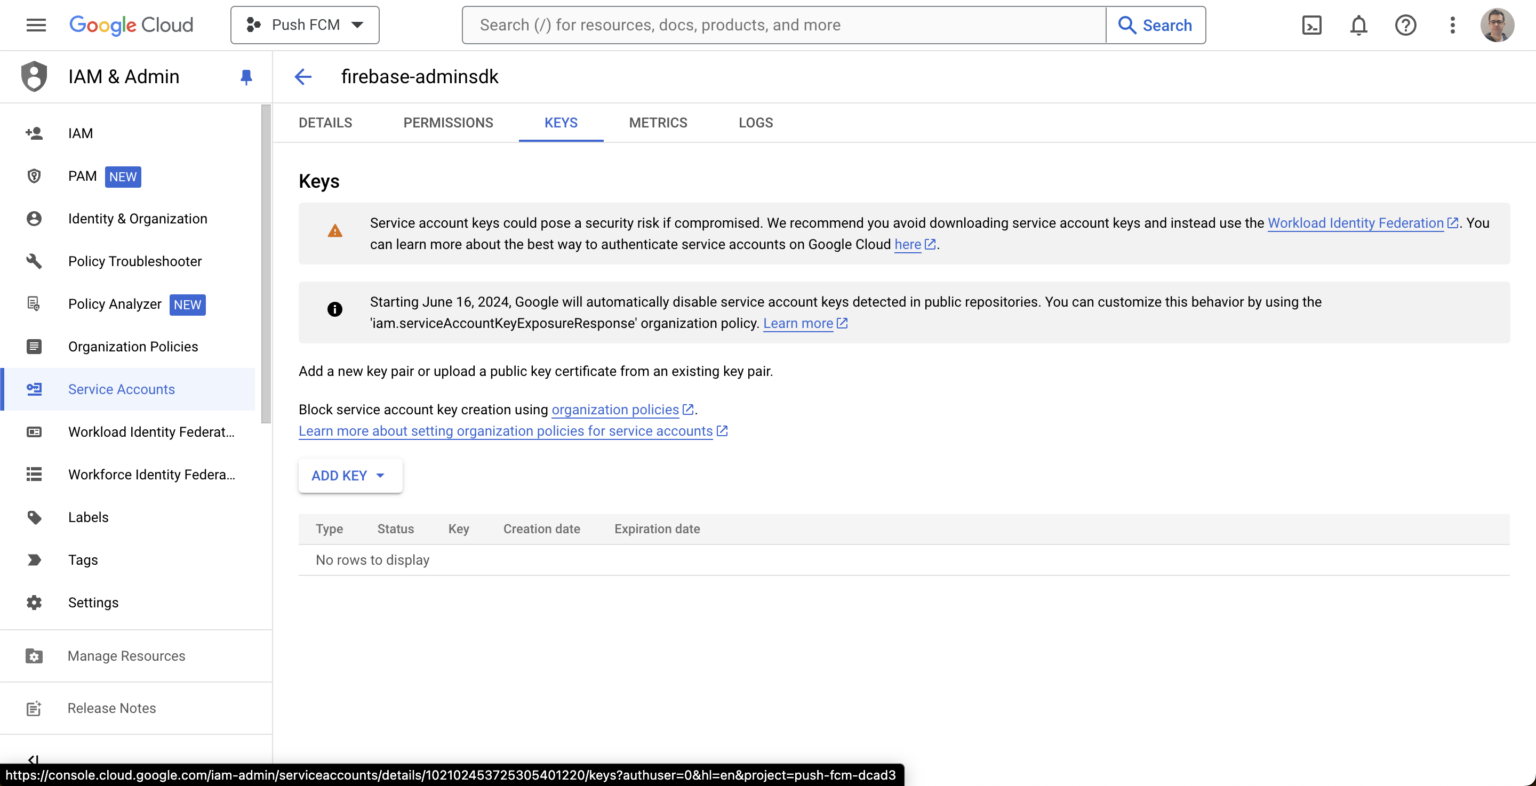Go back using the left arrow

coord(303,77)
